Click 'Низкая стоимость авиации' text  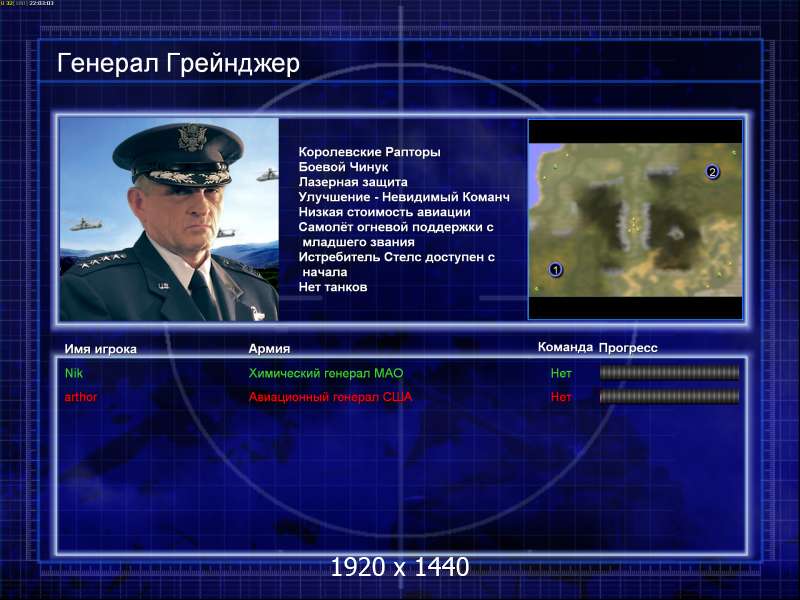385,212
